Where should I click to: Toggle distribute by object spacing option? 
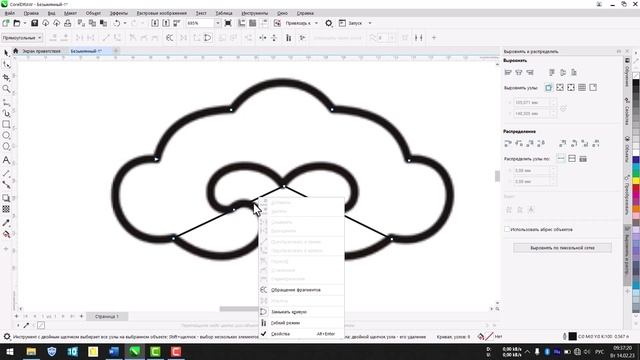click(583, 158)
